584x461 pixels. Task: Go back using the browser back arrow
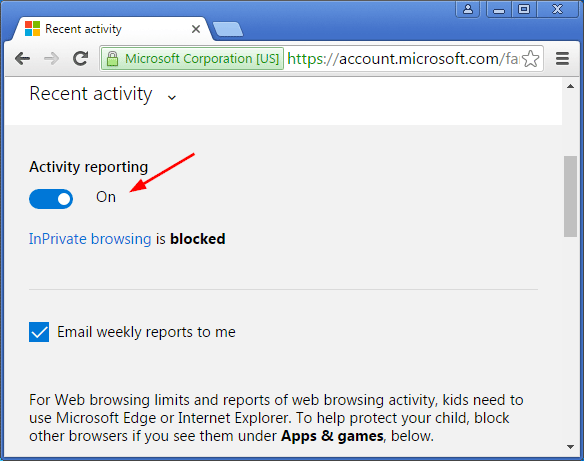click(22, 58)
